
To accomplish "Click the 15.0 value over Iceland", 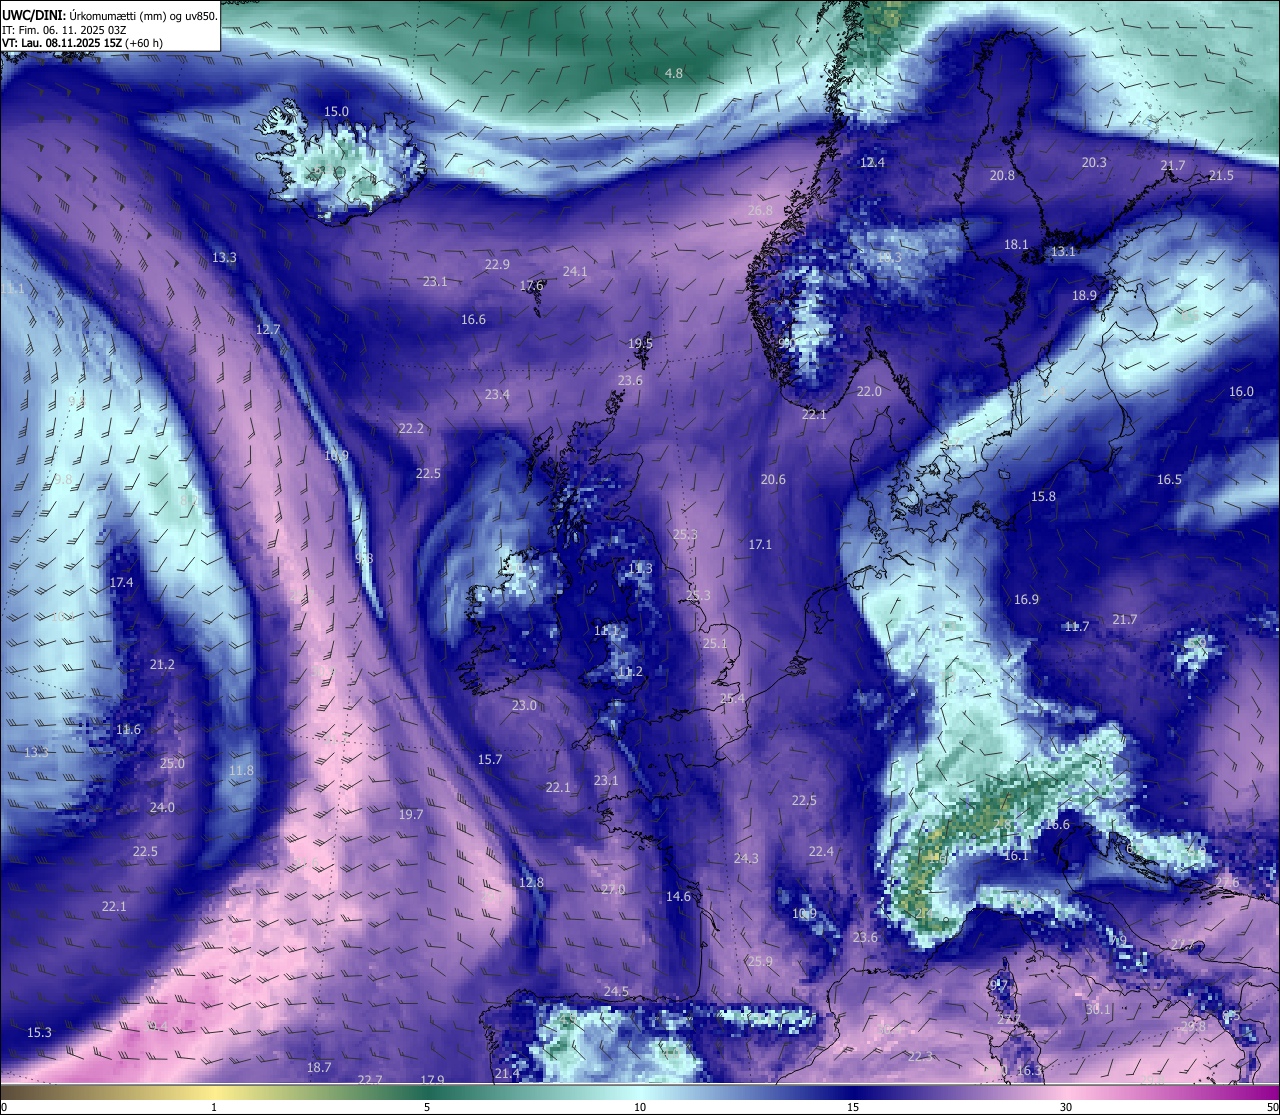I will (337, 112).
